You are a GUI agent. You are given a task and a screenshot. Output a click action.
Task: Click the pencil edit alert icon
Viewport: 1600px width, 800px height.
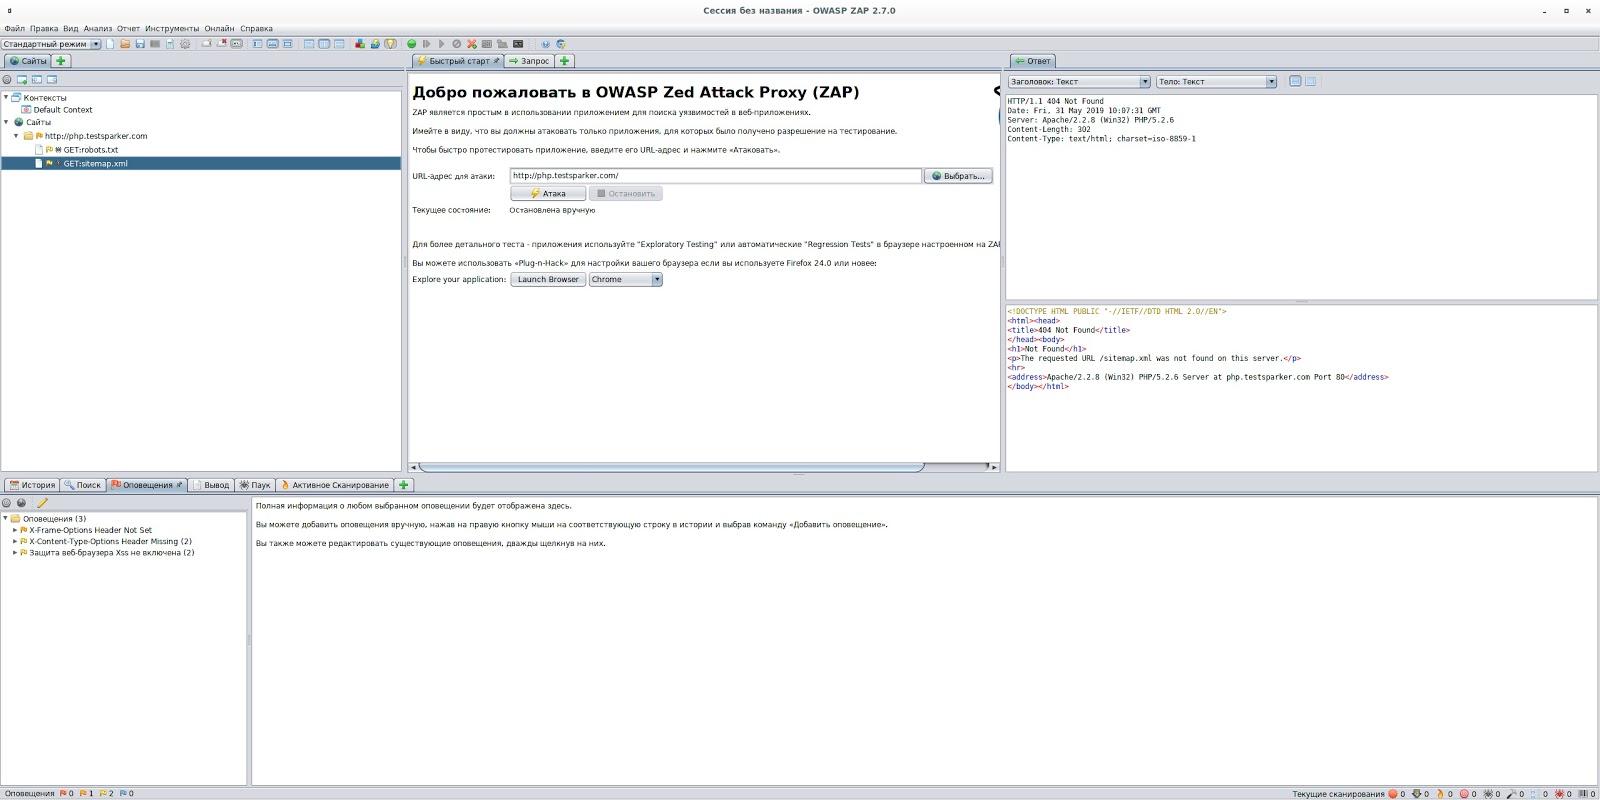click(42, 503)
